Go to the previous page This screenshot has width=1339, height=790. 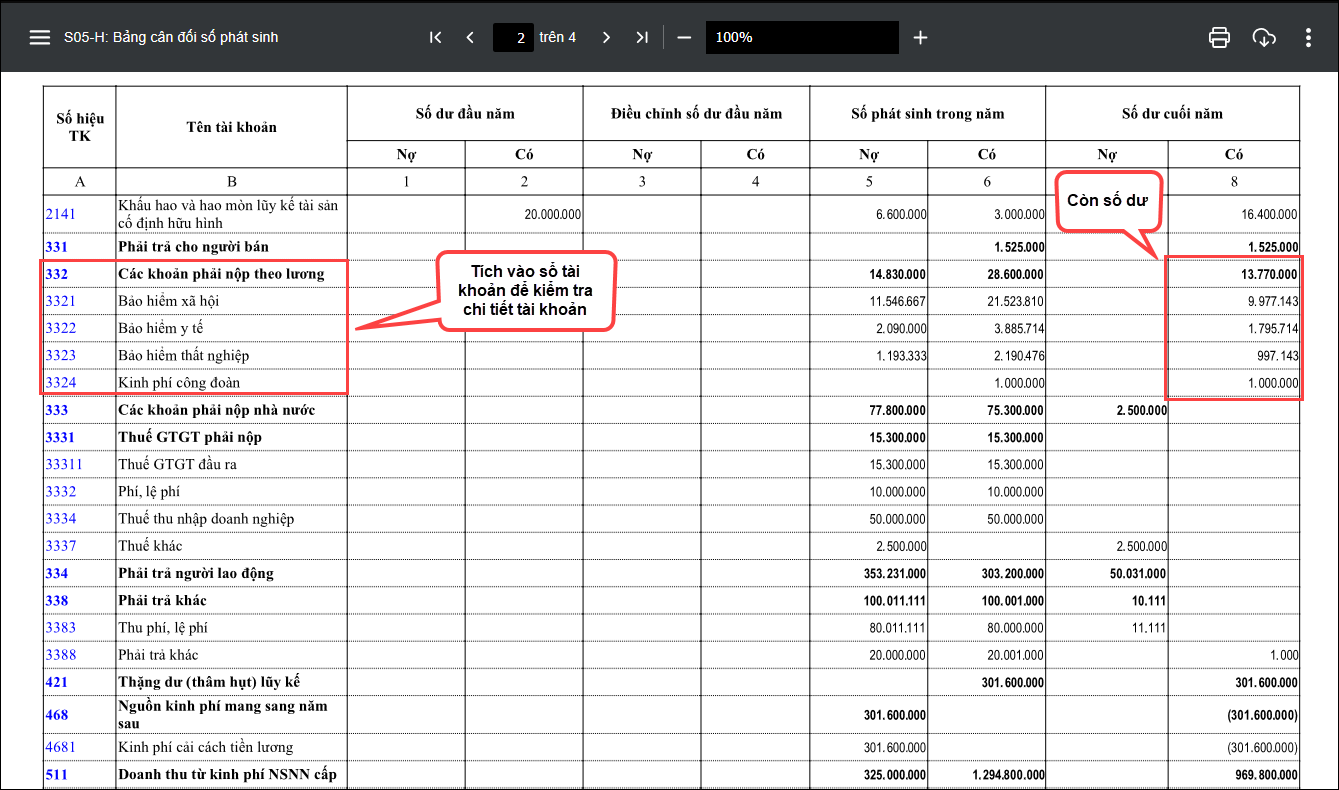pyautogui.click(x=470, y=37)
